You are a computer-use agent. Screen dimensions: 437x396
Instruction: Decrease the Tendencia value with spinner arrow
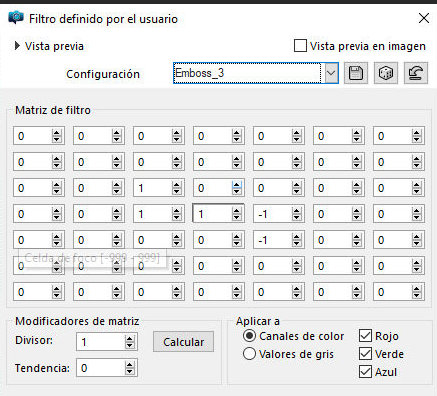pos(130,372)
